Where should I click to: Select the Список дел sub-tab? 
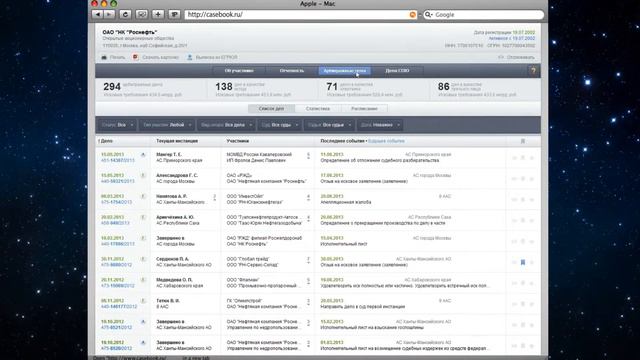[x=271, y=109]
